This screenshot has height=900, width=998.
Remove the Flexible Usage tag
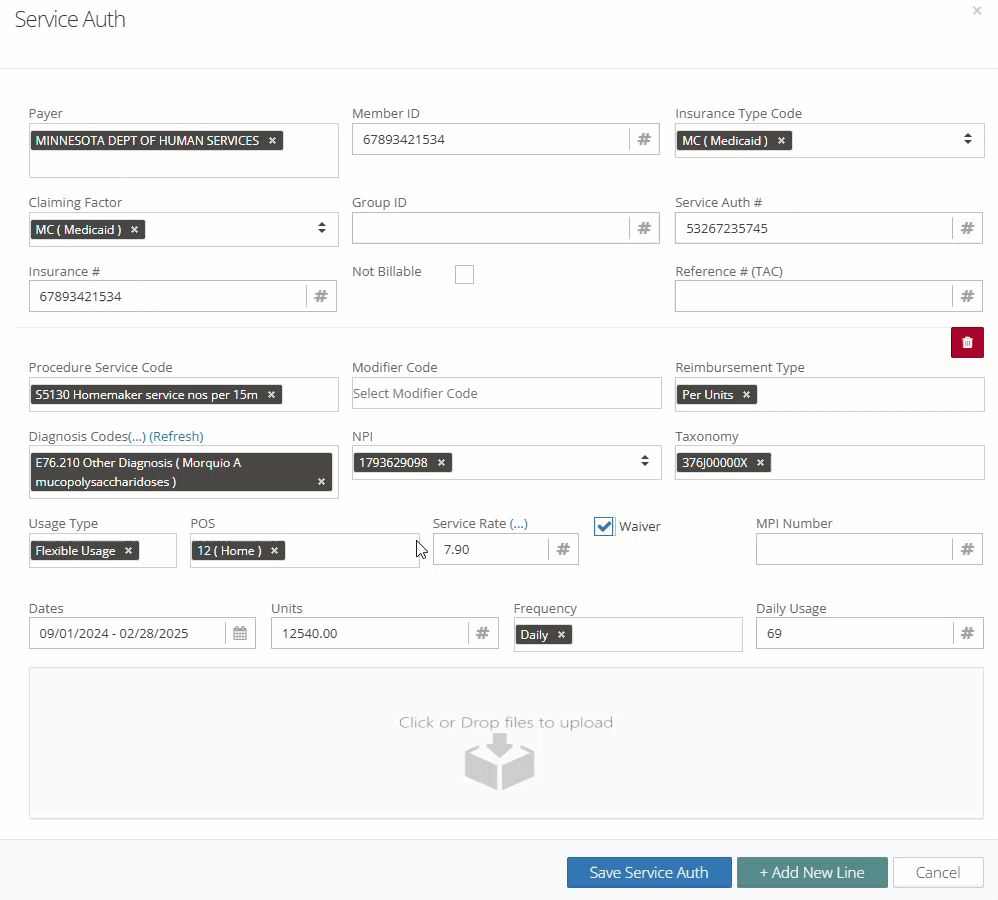coord(129,551)
